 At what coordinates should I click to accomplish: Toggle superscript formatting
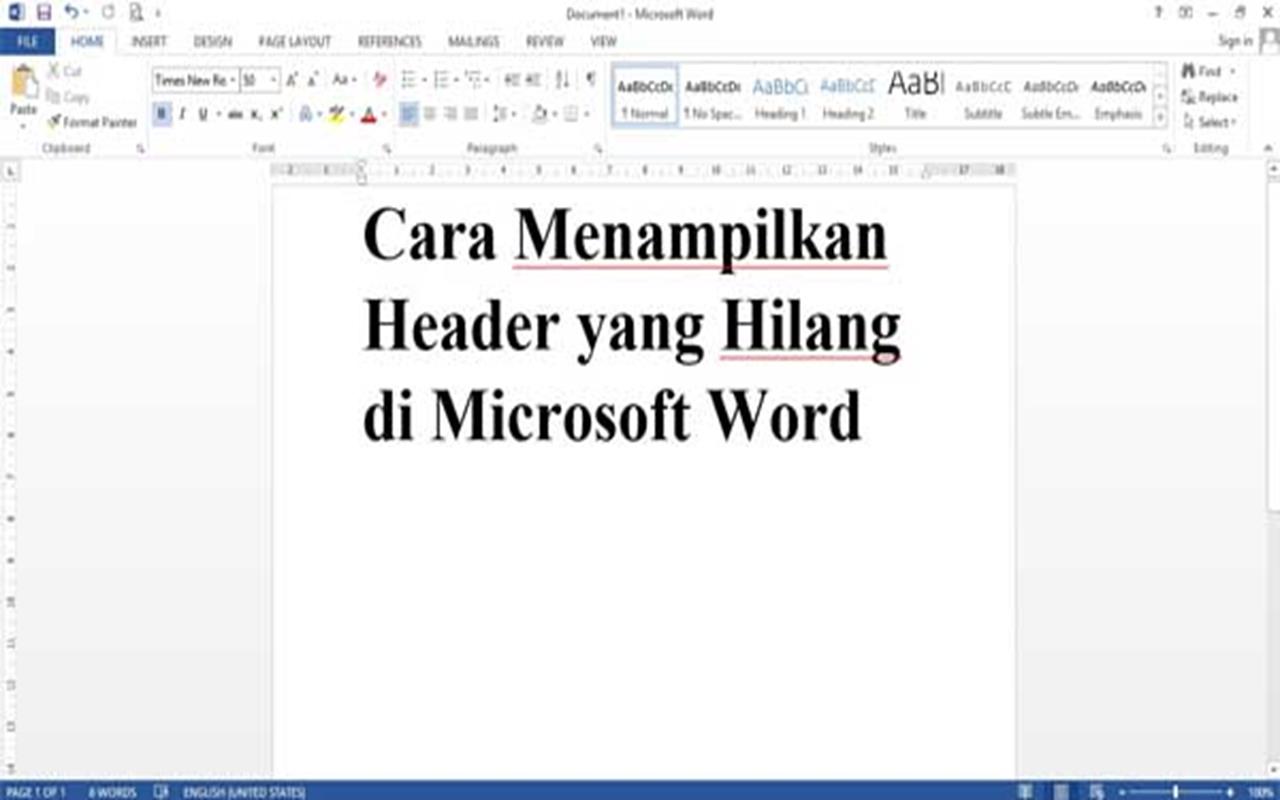[276, 114]
